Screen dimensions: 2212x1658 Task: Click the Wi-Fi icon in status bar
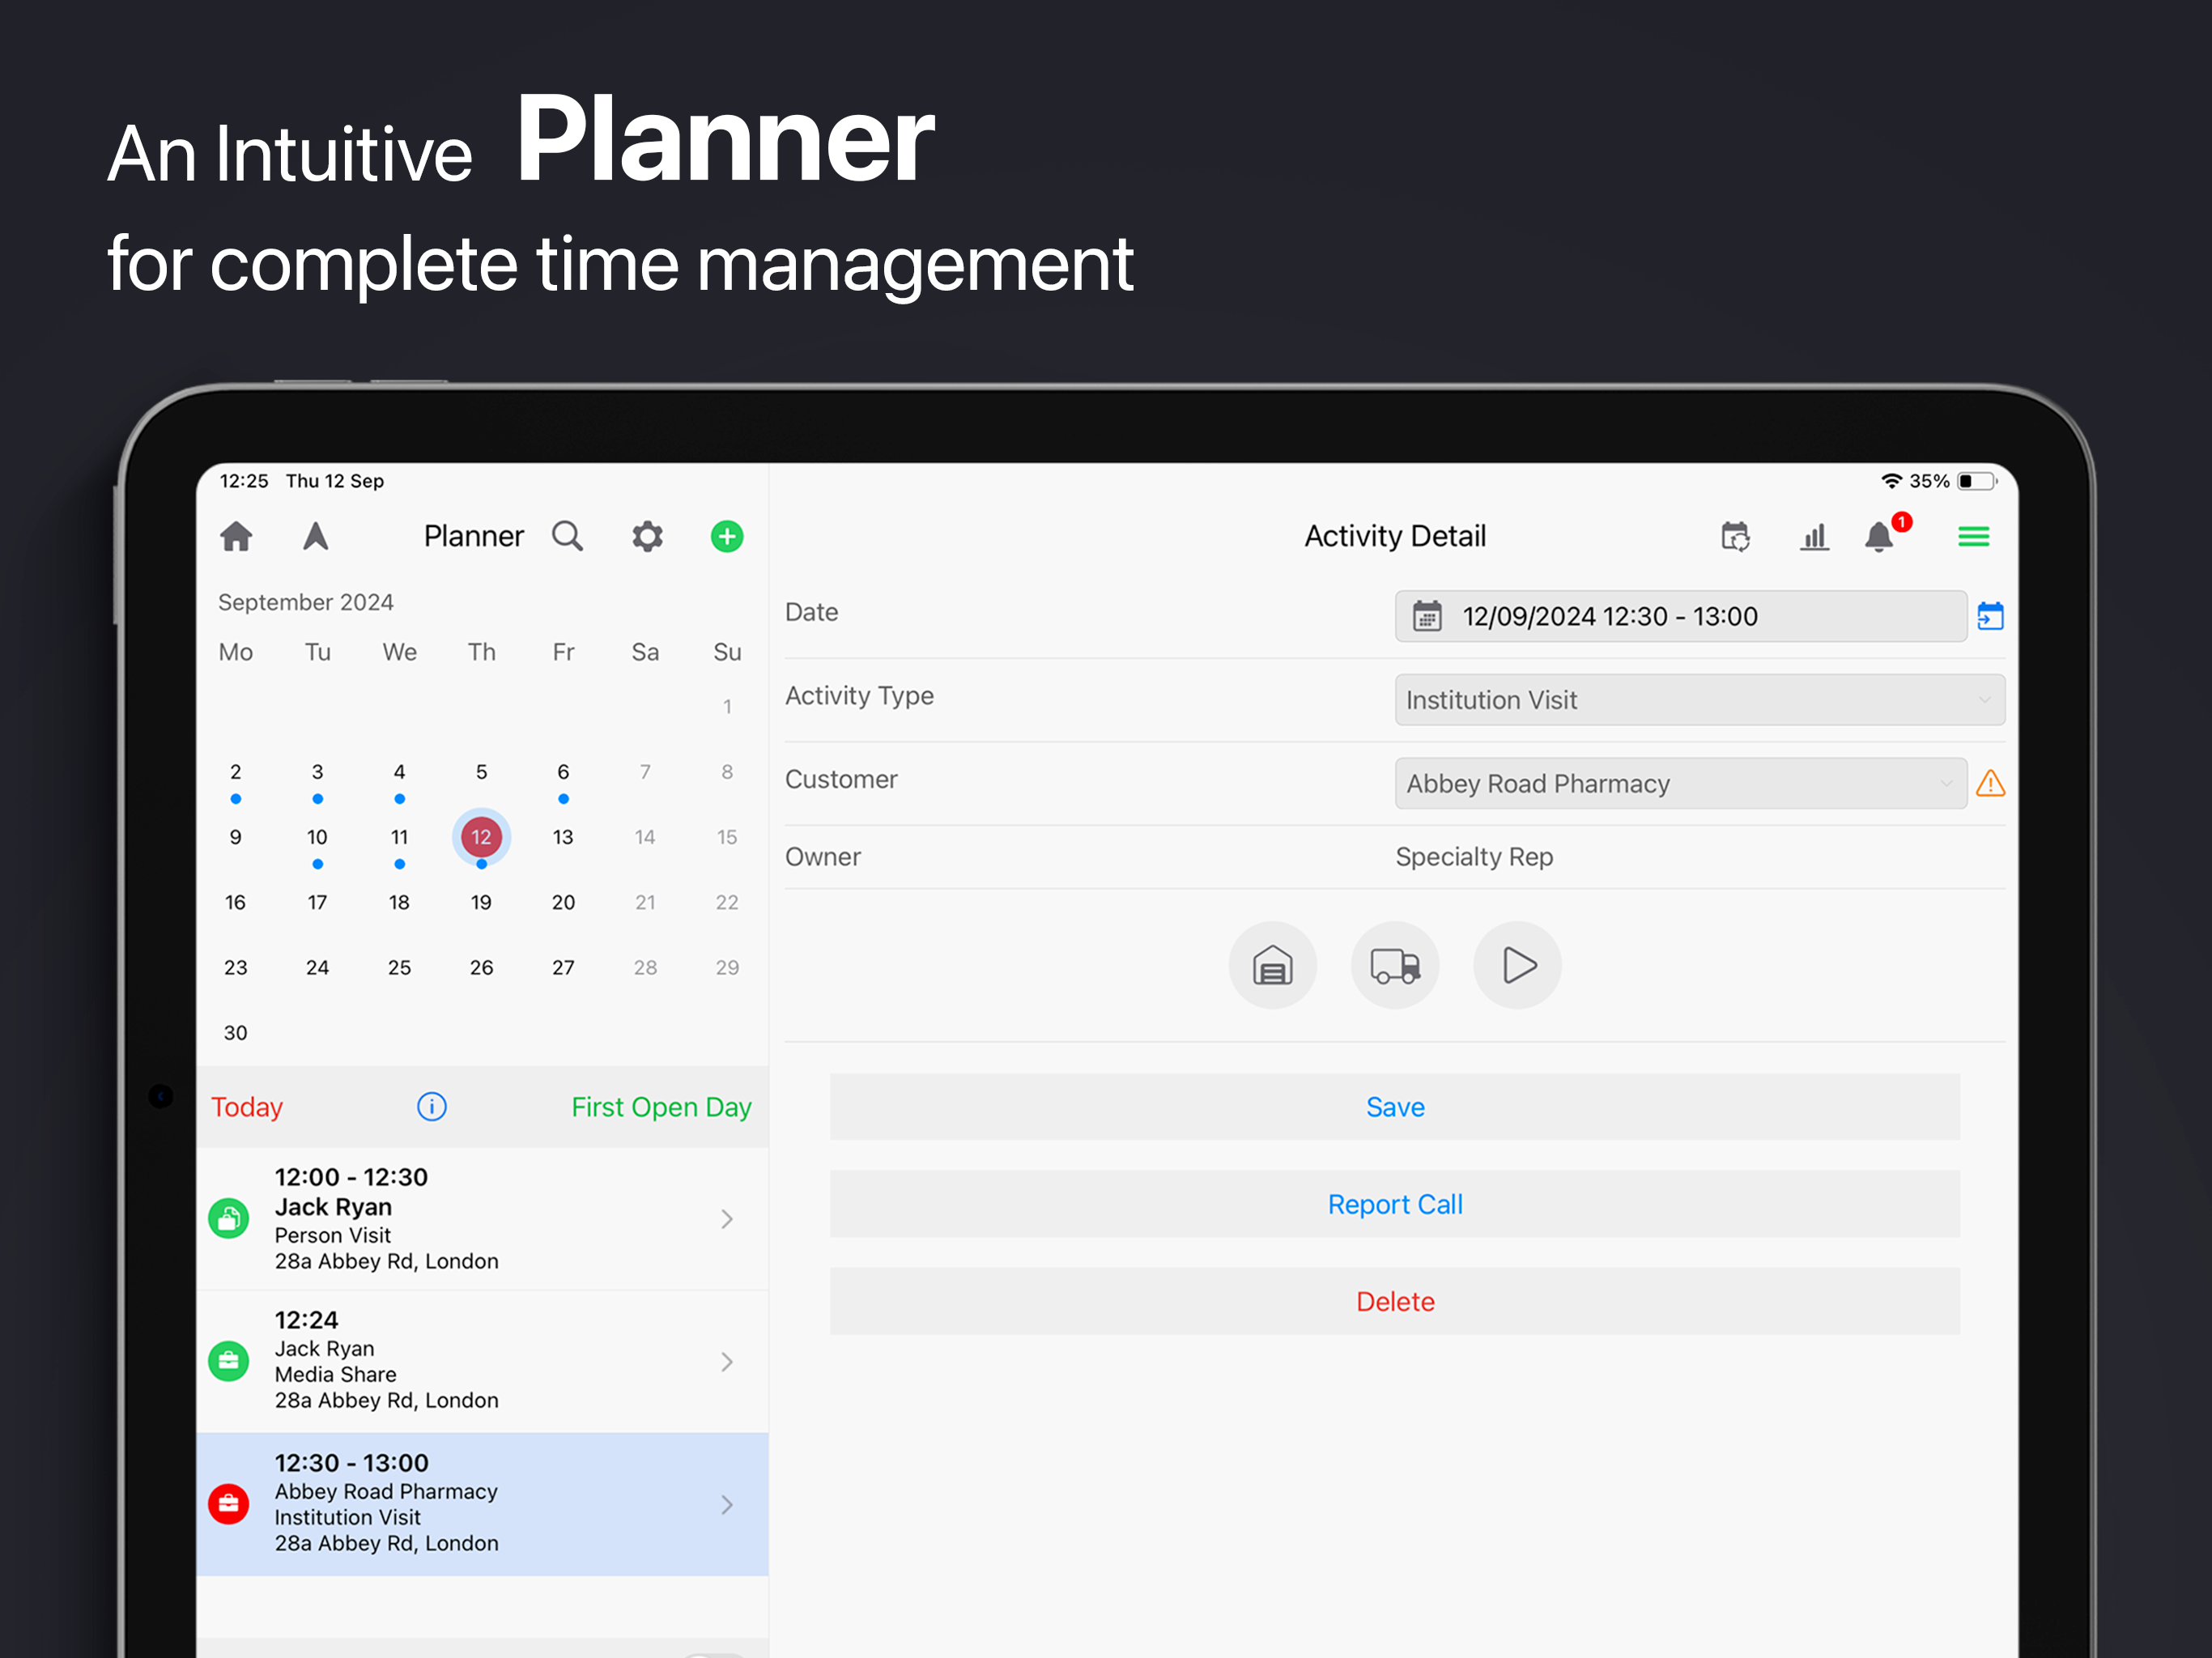coord(1891,481)
